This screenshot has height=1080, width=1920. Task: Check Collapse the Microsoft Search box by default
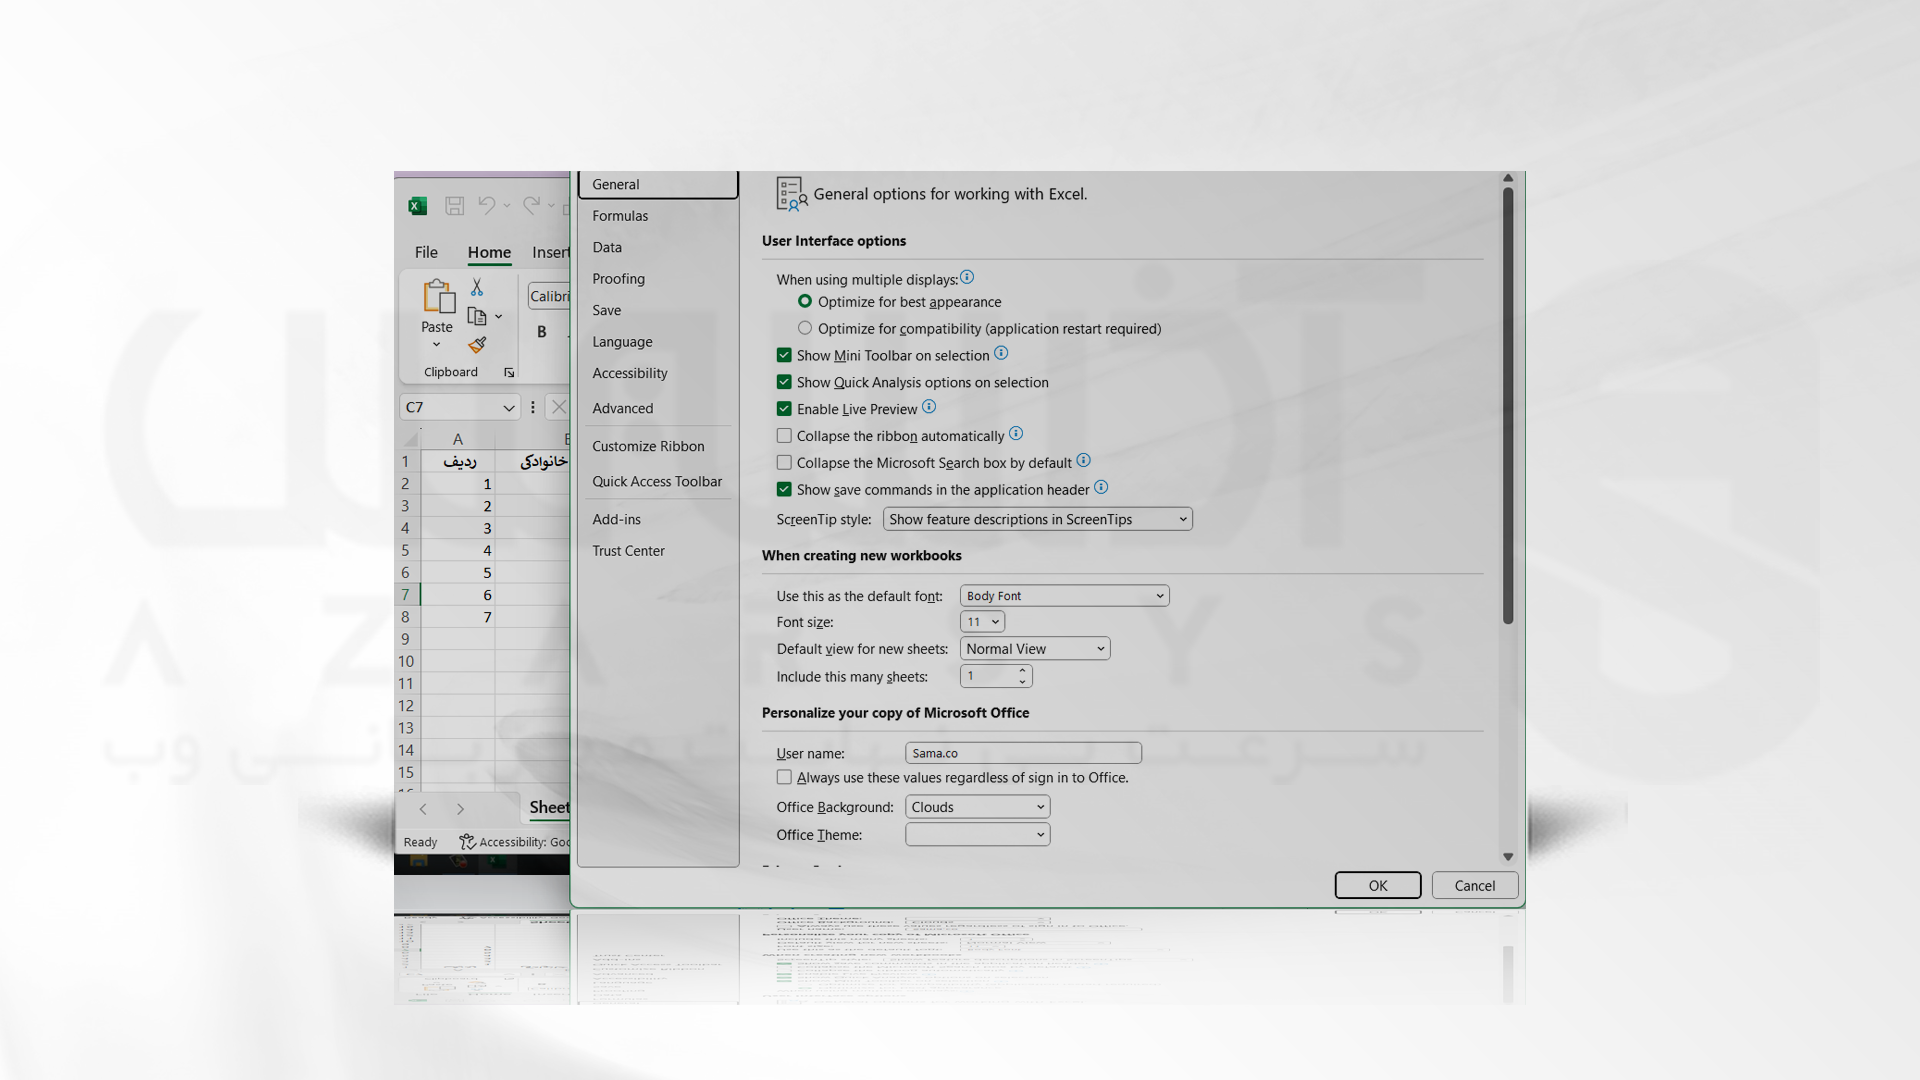point(784,463)
